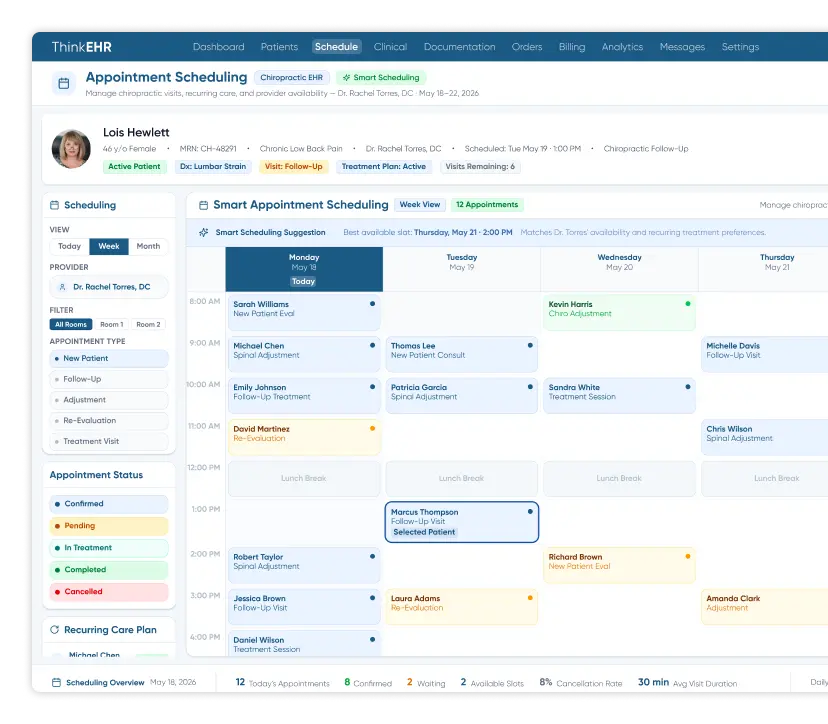The width and height of the screenshot is (828, 724).
Task: Filter appointments by Room 1
Action: [111, 324]
